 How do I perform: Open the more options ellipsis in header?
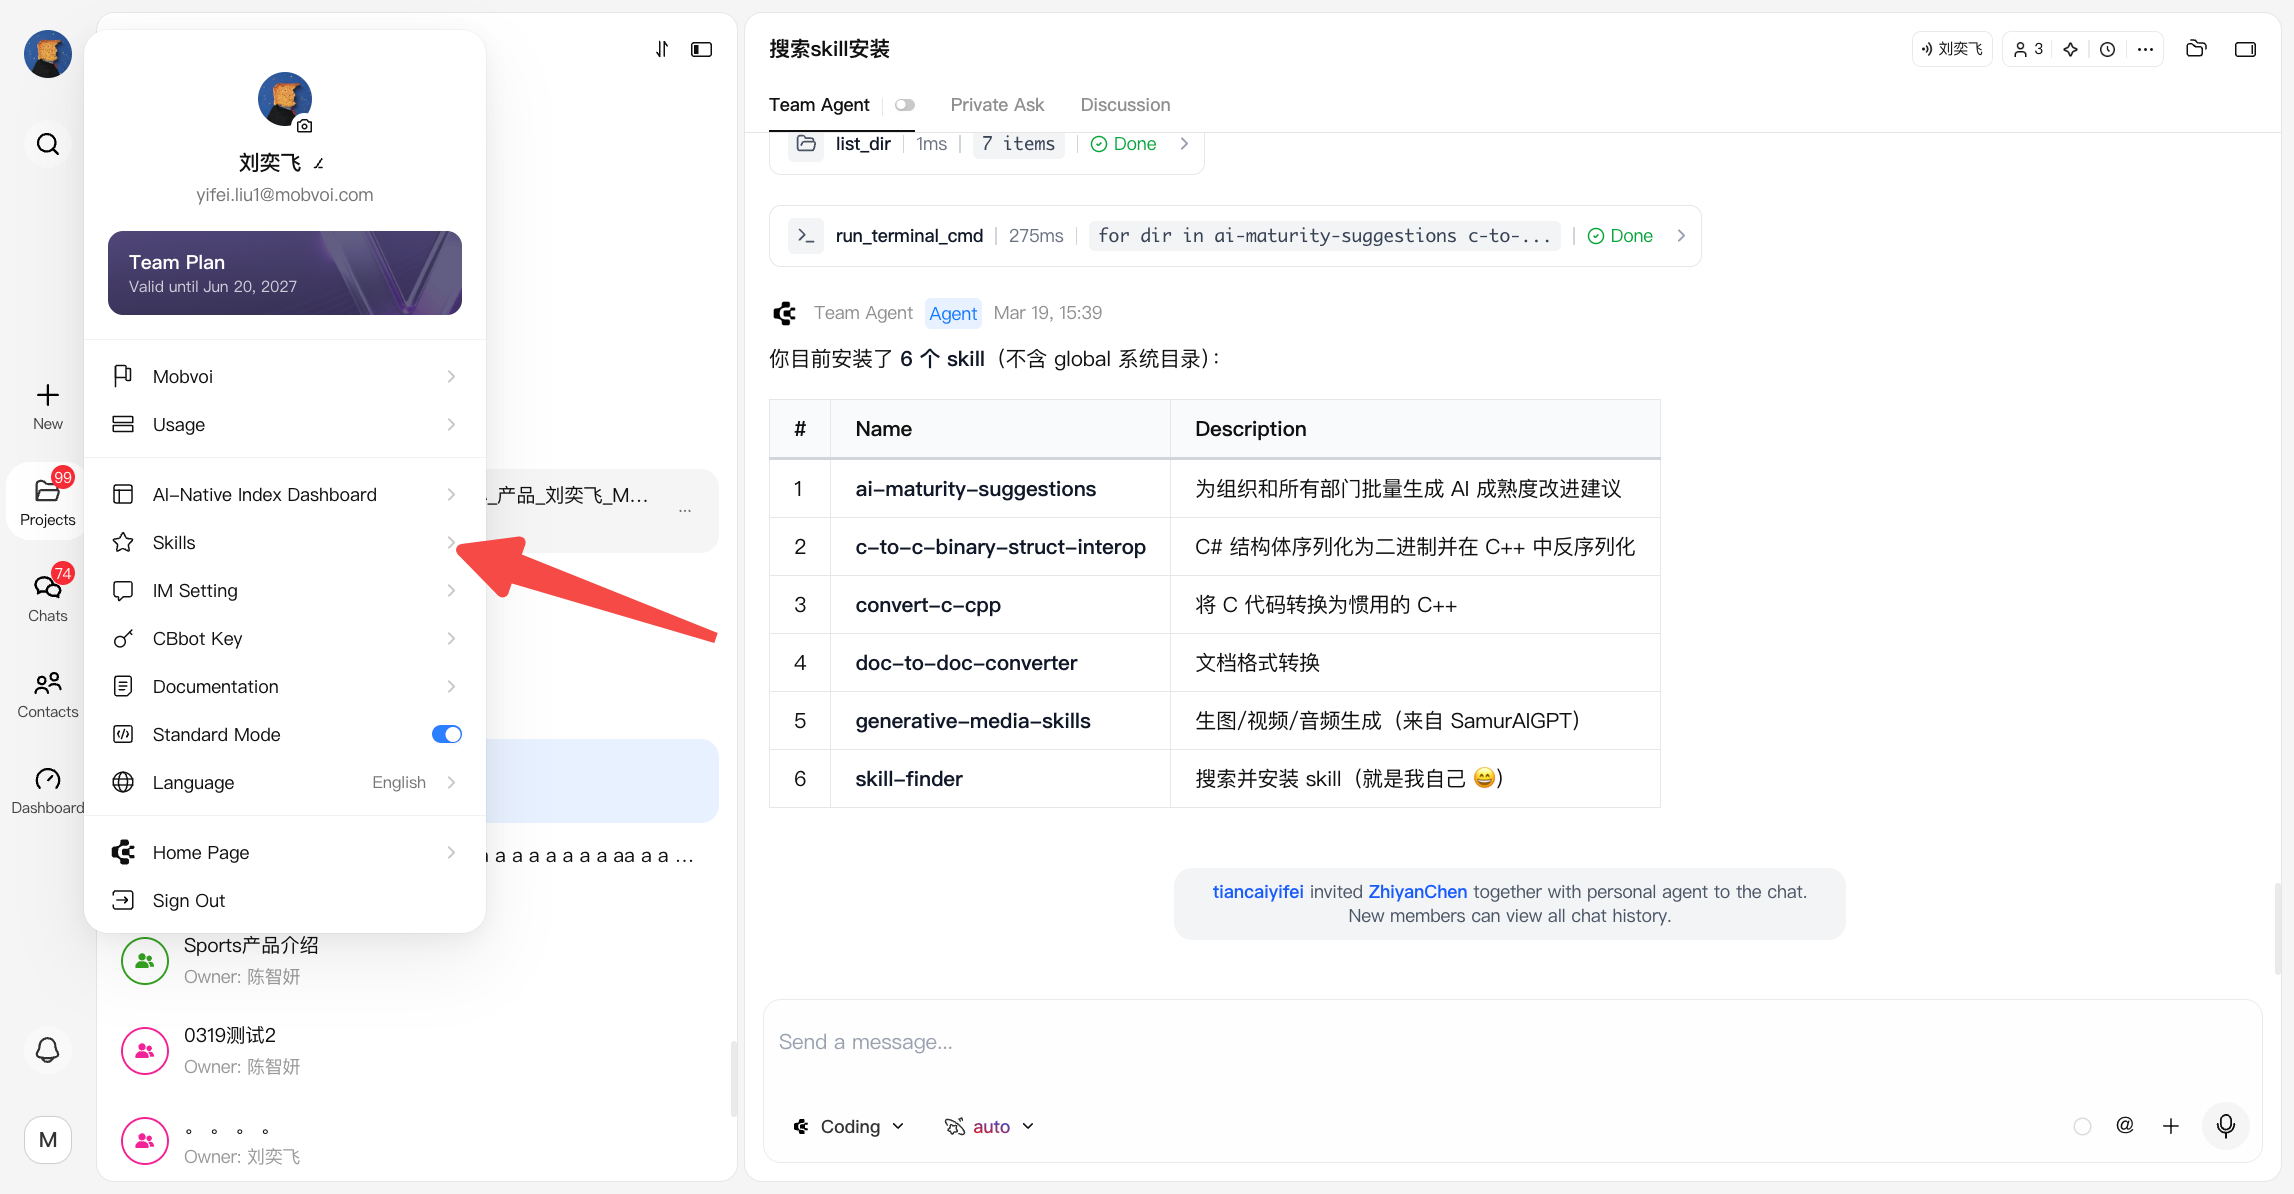coord(2145,49)
